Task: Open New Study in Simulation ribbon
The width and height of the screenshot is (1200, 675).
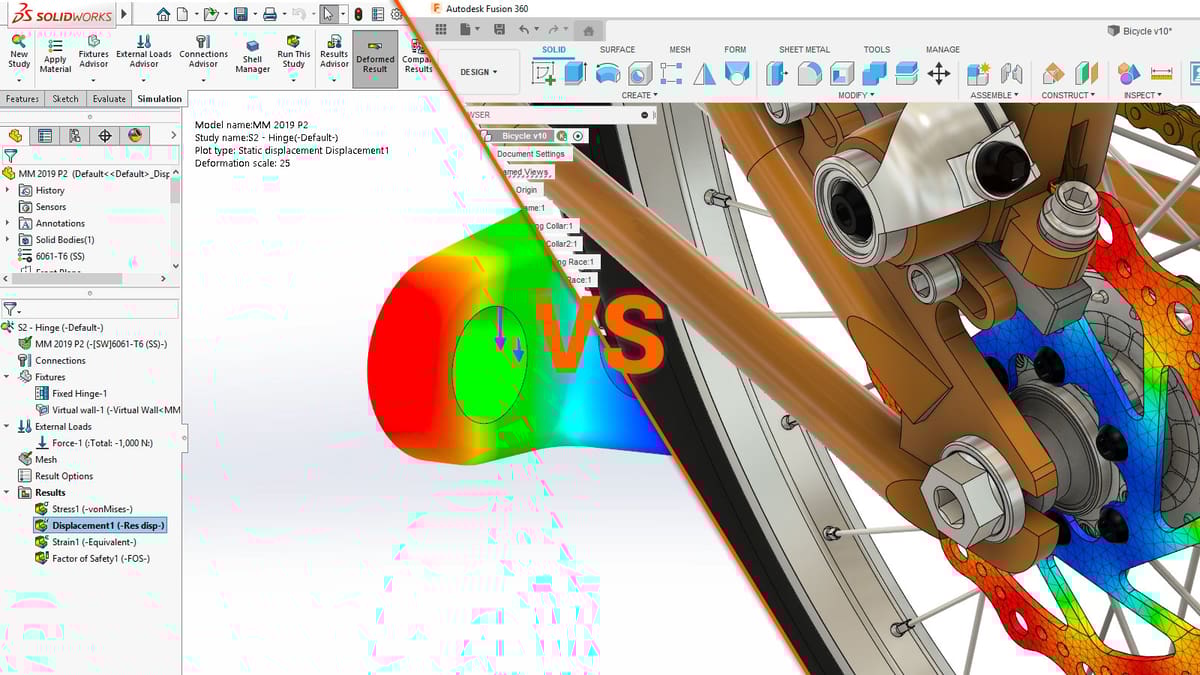Action: pos(19,52)
